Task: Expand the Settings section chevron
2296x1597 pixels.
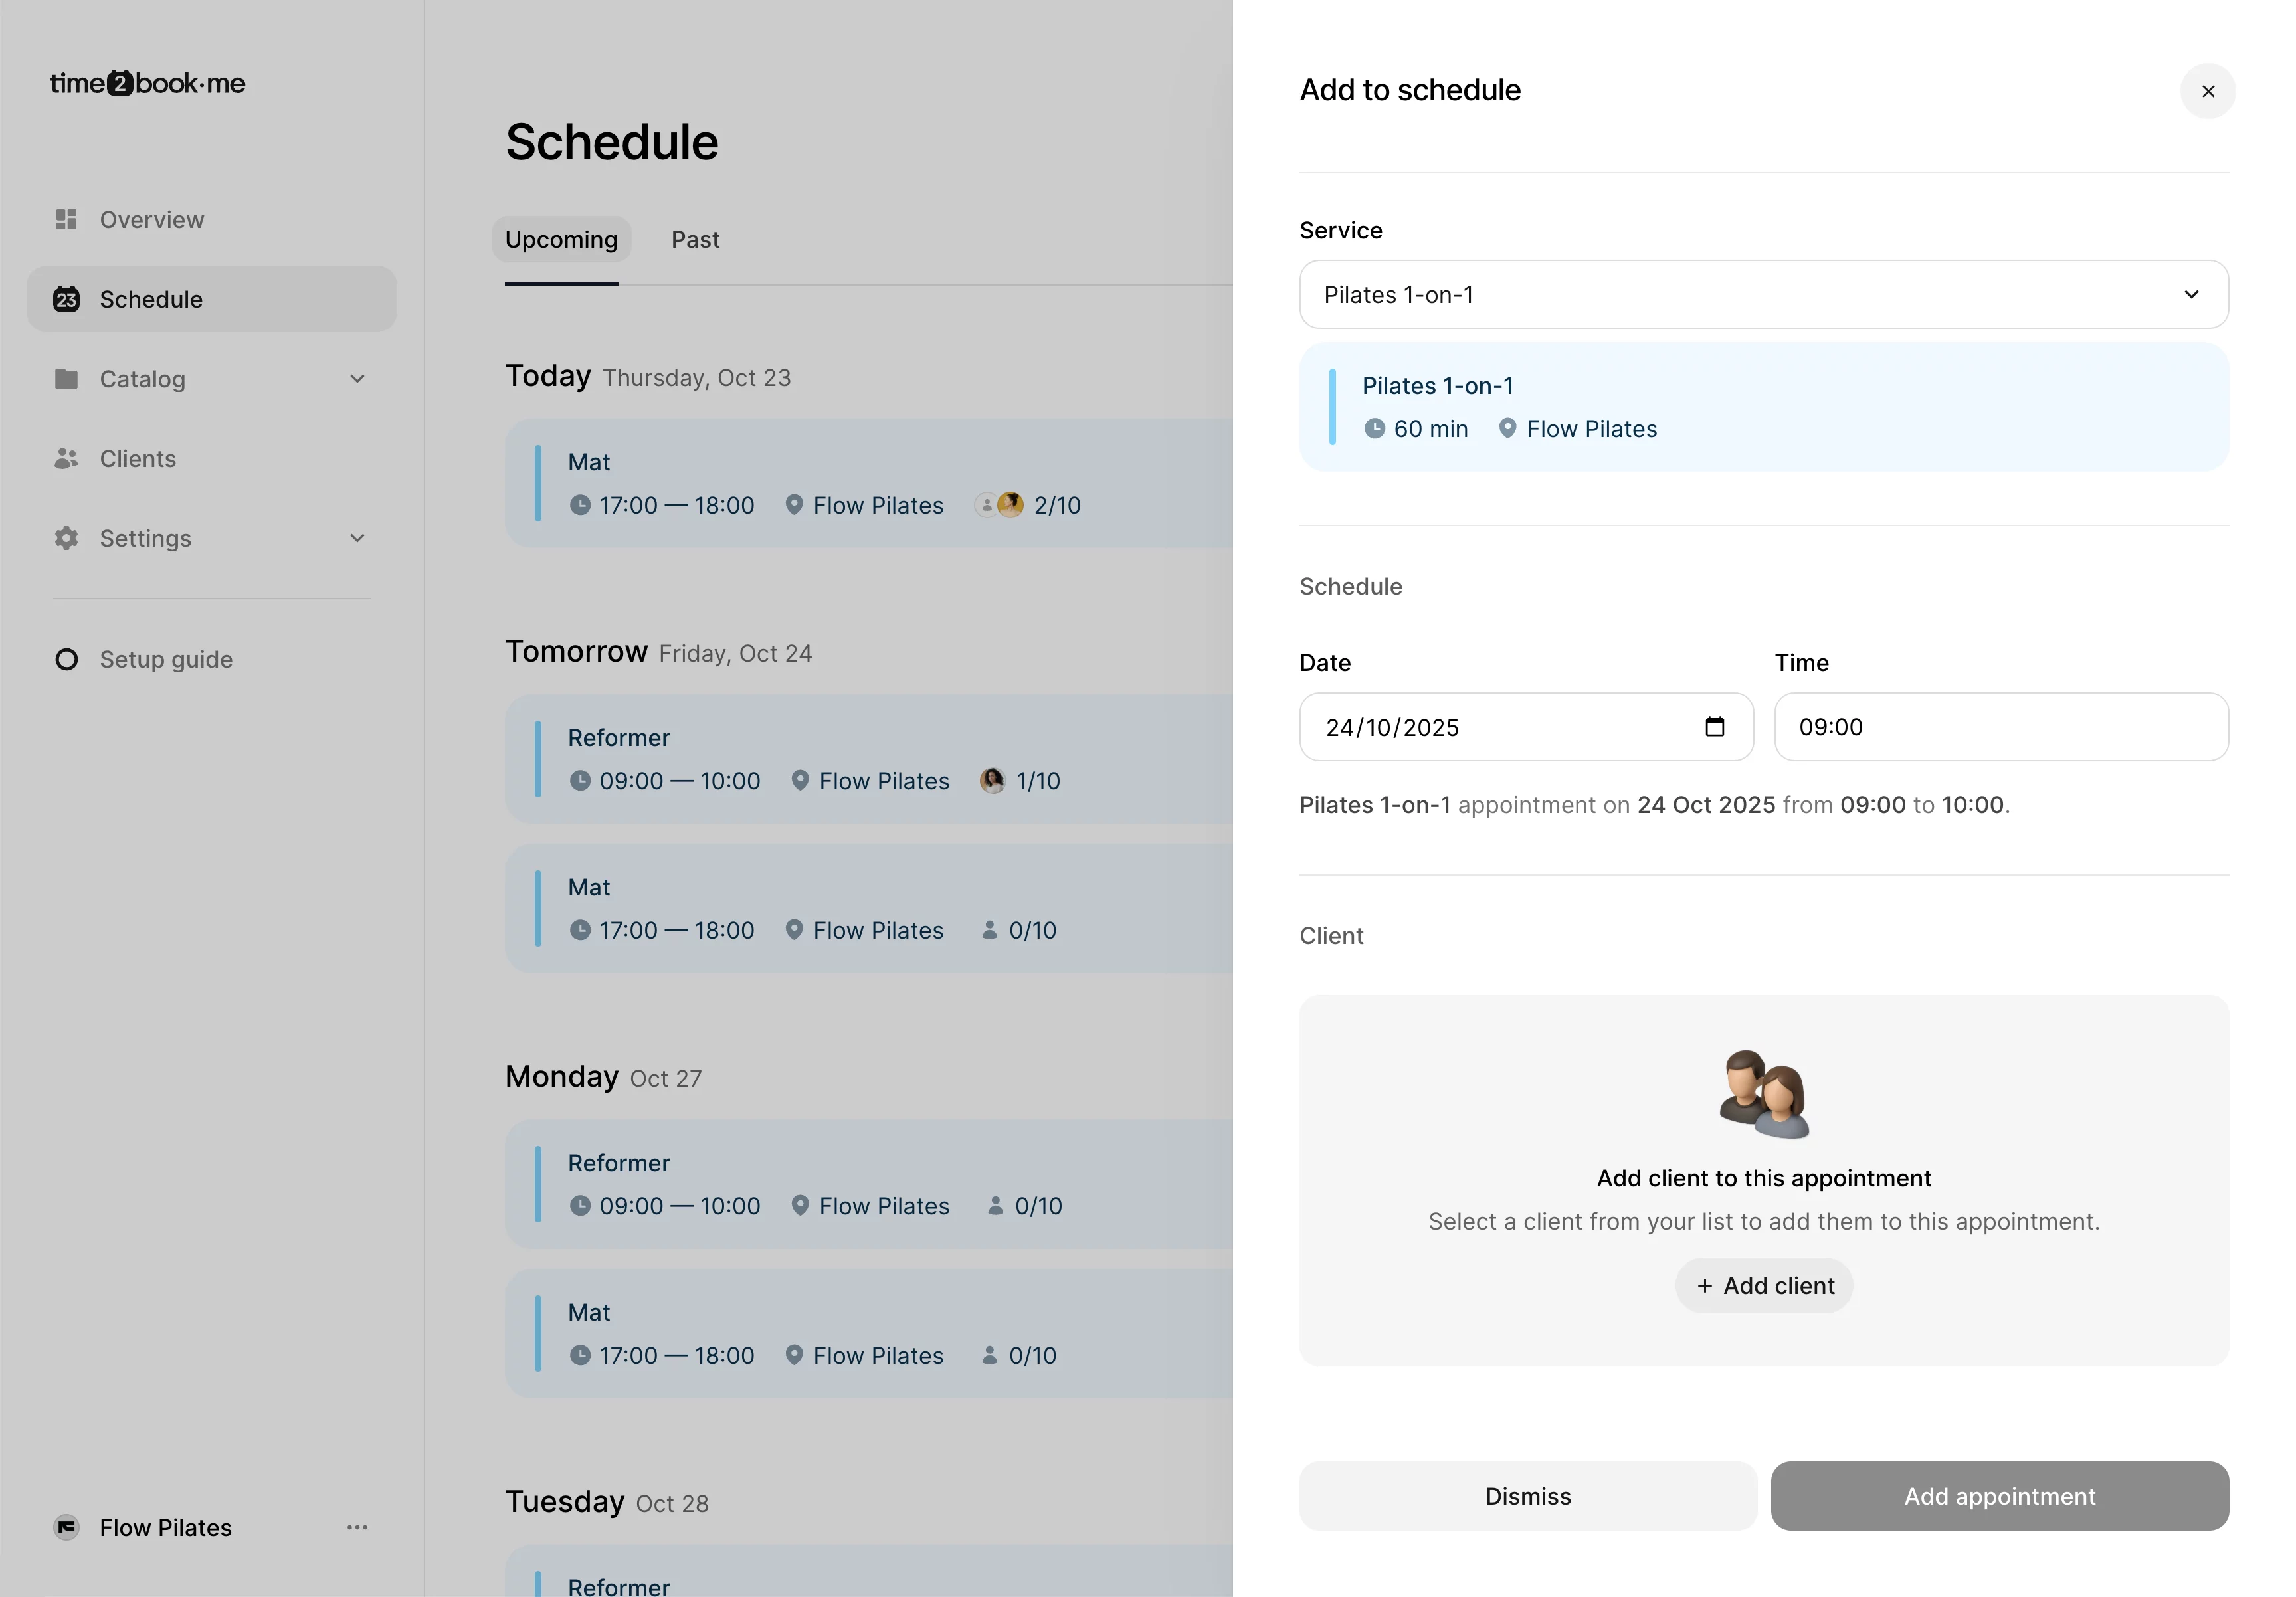Action: point(357,538)
